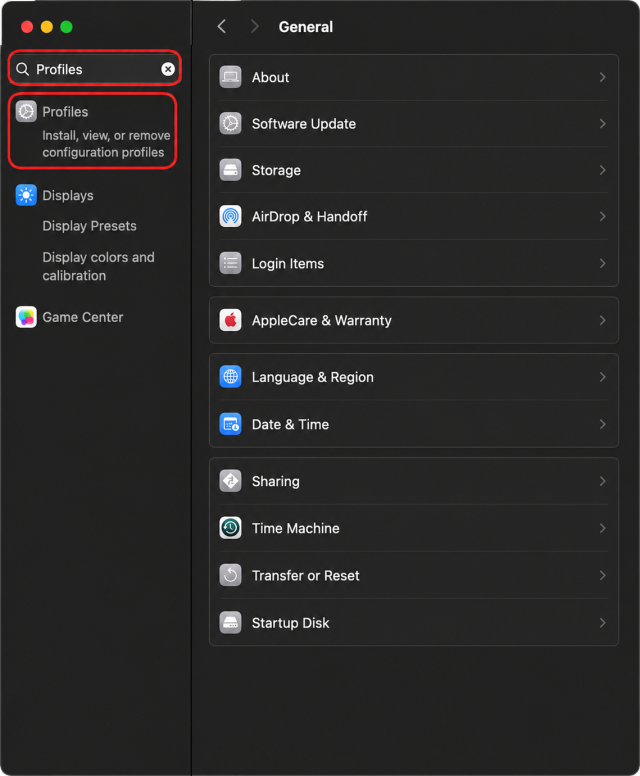
Task: Click the Software Update gear icon
Action: [230, 123]
